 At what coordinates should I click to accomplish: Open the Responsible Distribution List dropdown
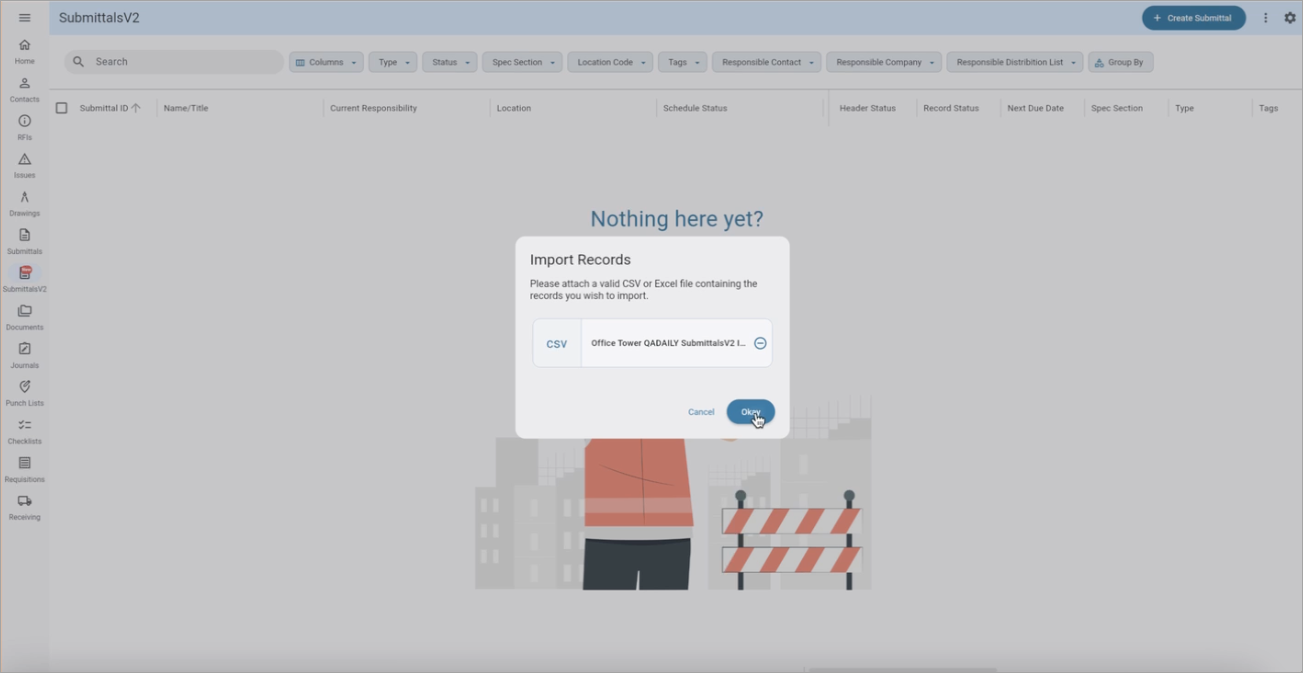pos(1015,62)
